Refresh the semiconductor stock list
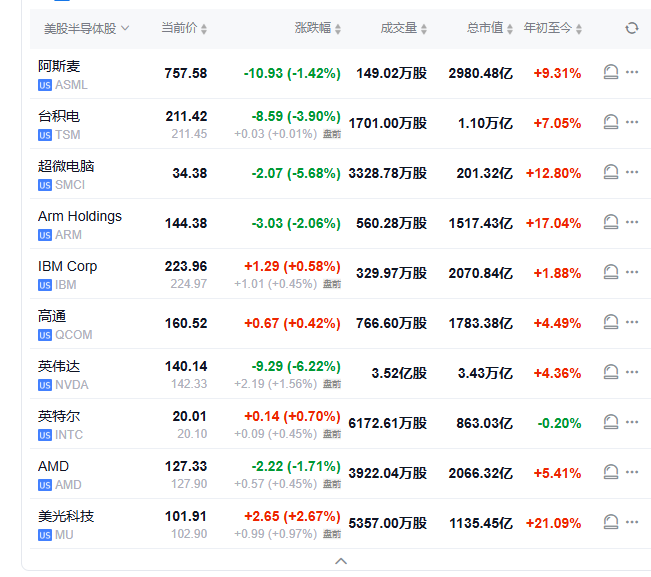 point(631,28)
